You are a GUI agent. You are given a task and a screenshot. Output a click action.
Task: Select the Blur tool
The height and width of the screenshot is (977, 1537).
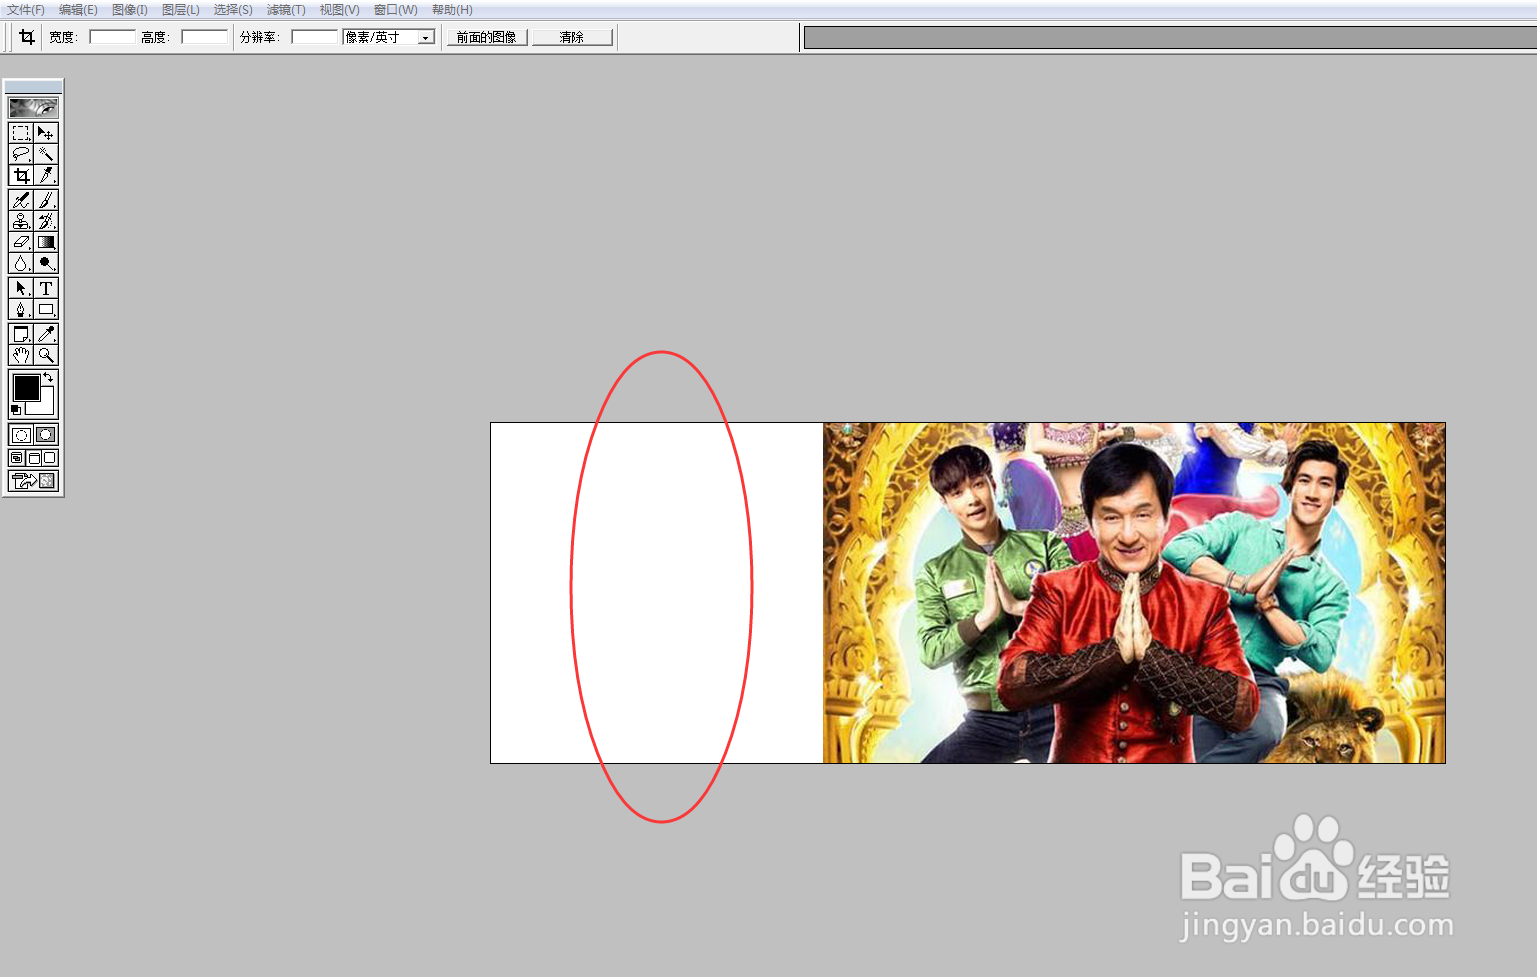tap(21, 263)
